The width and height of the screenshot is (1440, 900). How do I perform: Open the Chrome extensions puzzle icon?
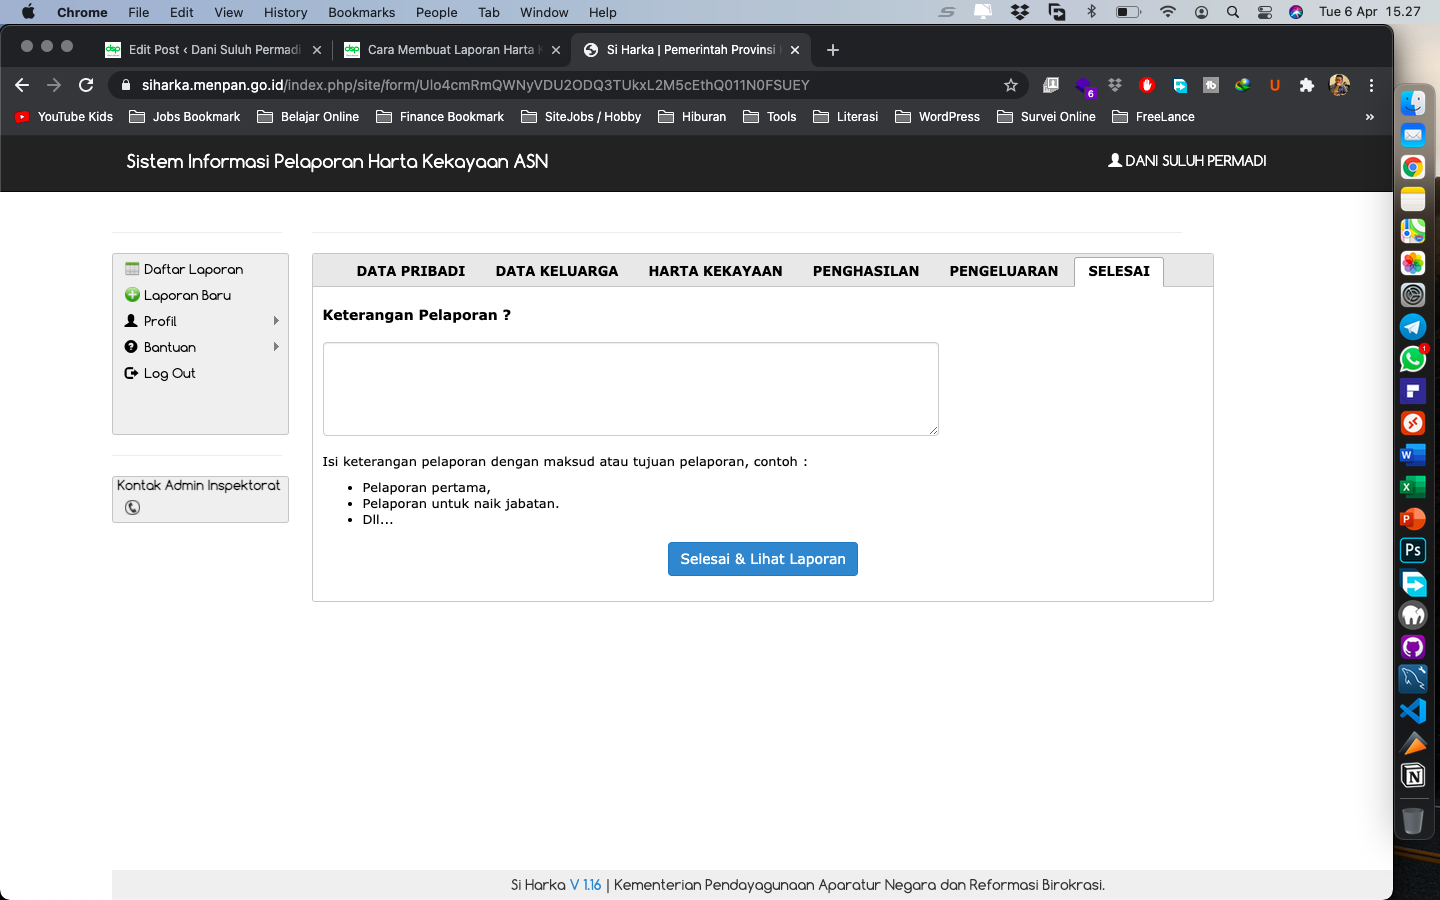click(1306, 85)
